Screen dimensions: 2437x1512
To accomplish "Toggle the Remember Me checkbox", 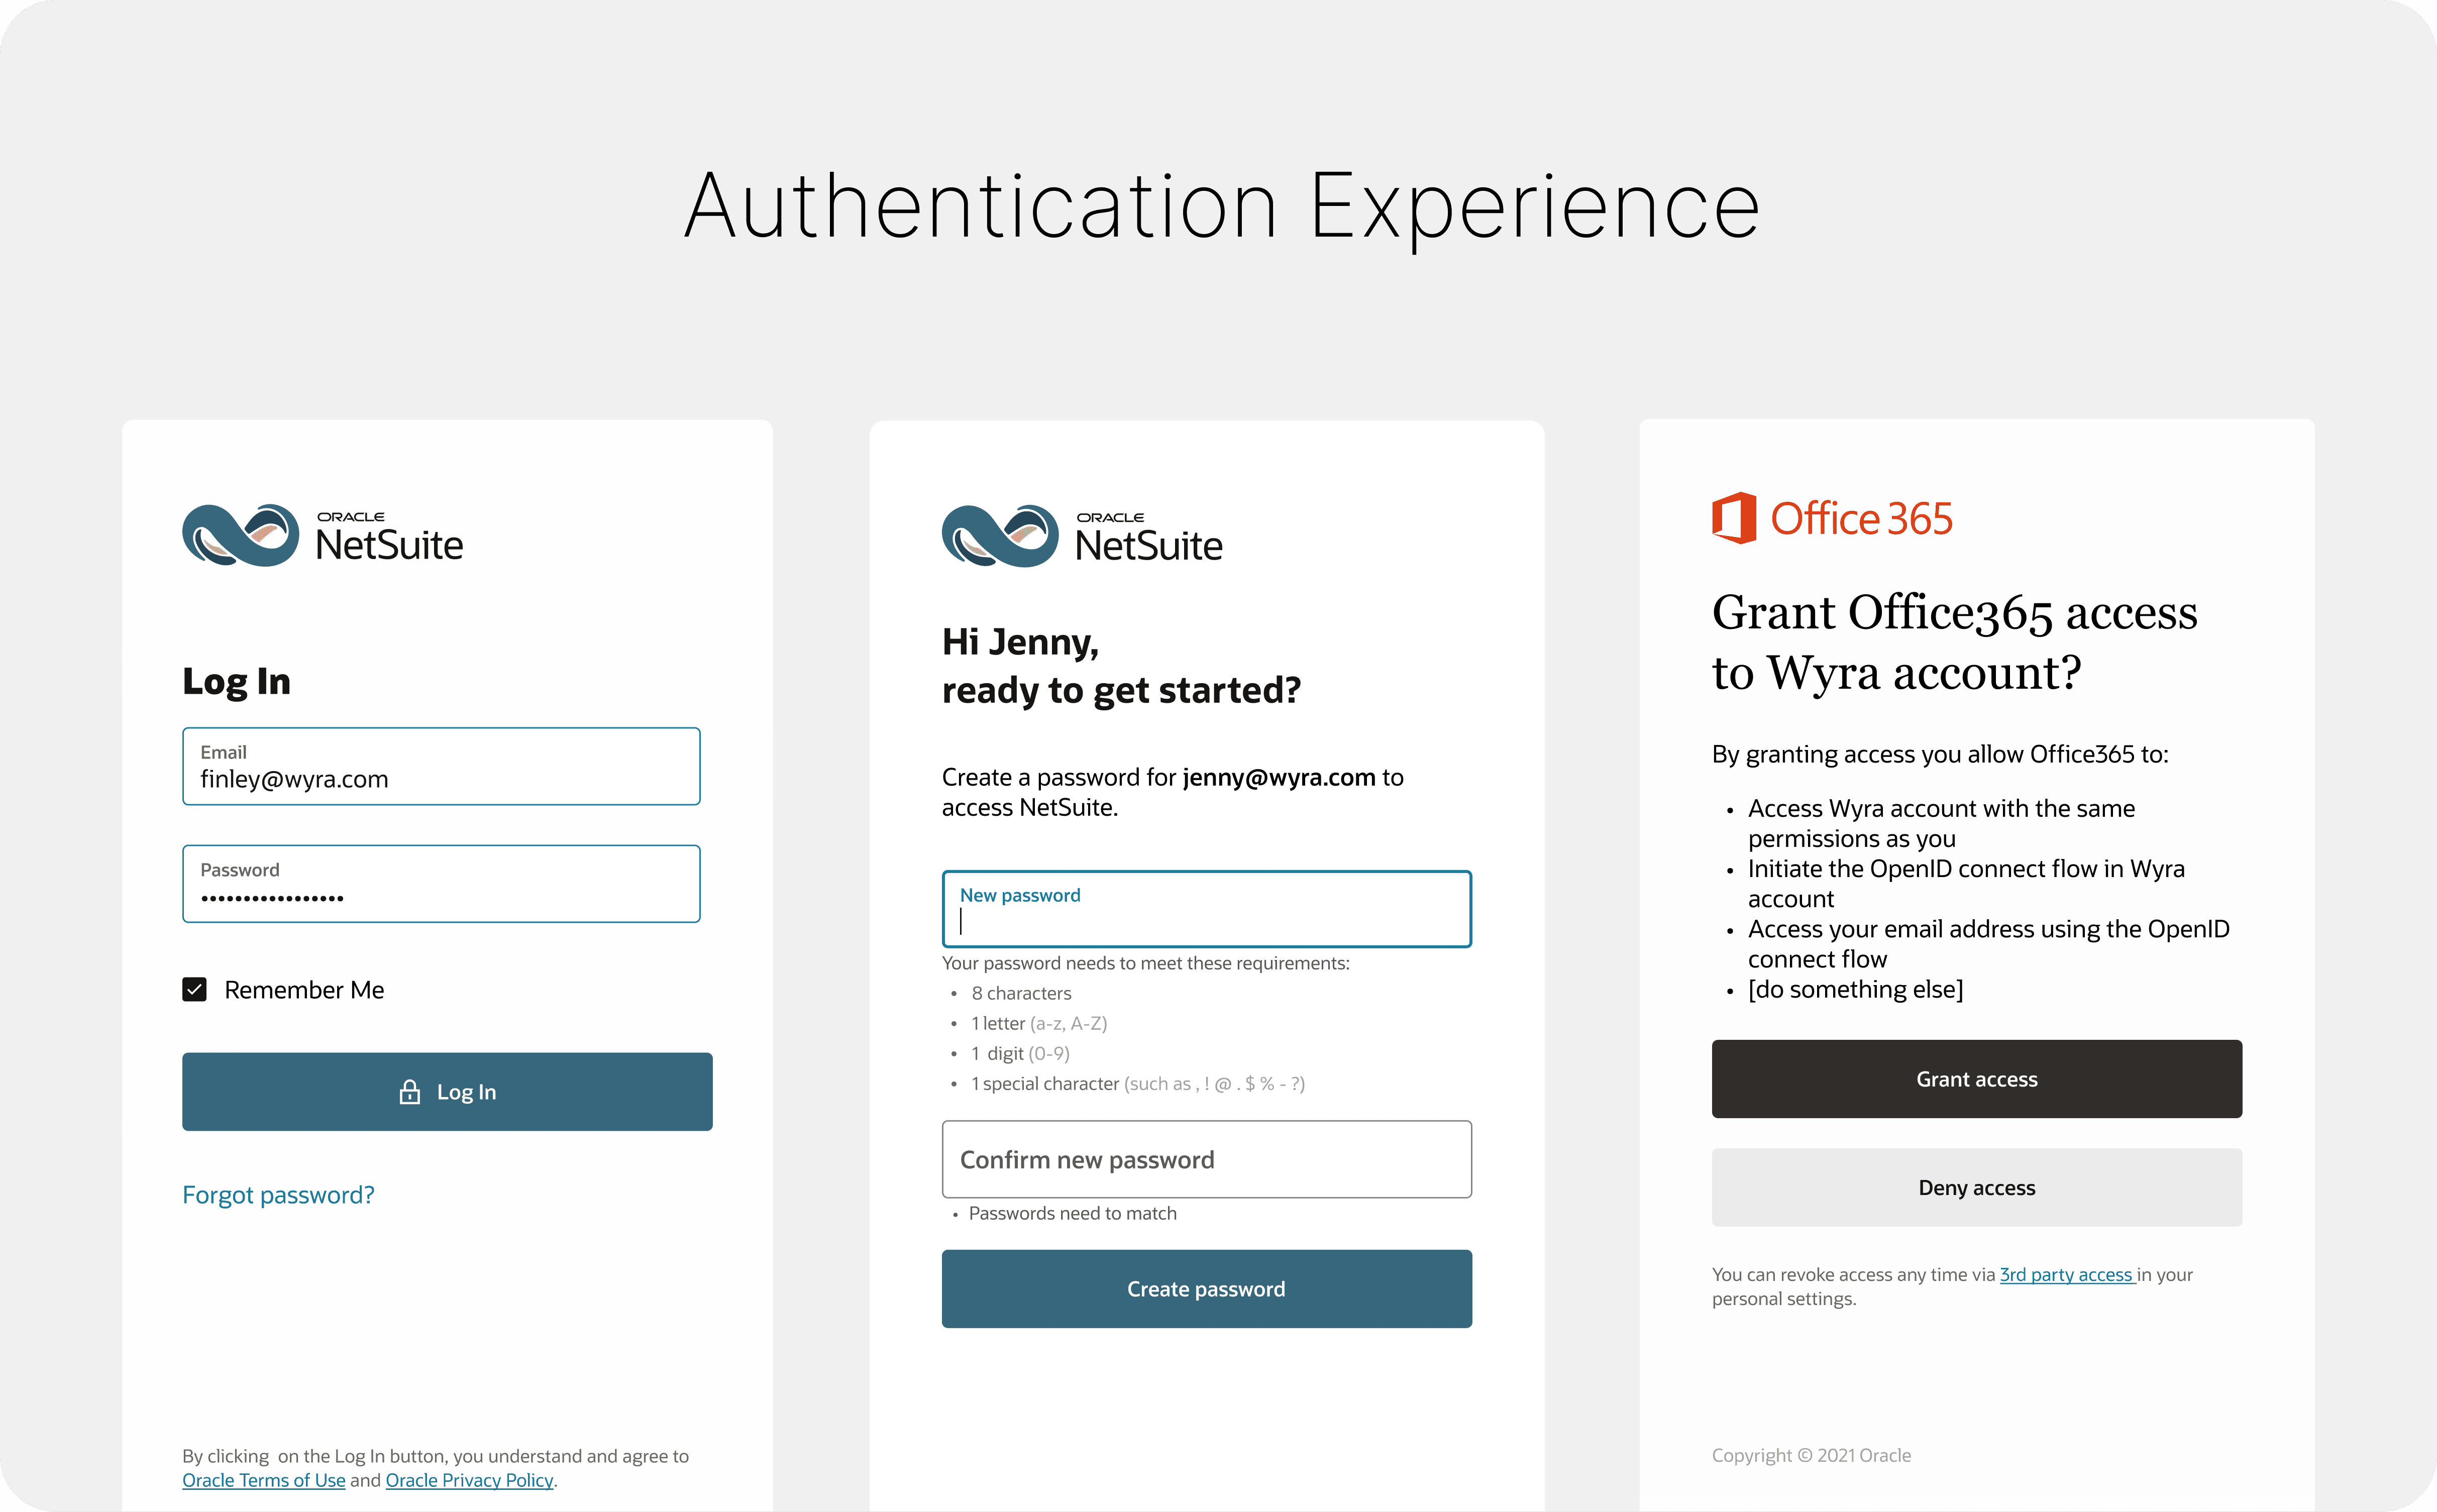I will coord(195,990).
